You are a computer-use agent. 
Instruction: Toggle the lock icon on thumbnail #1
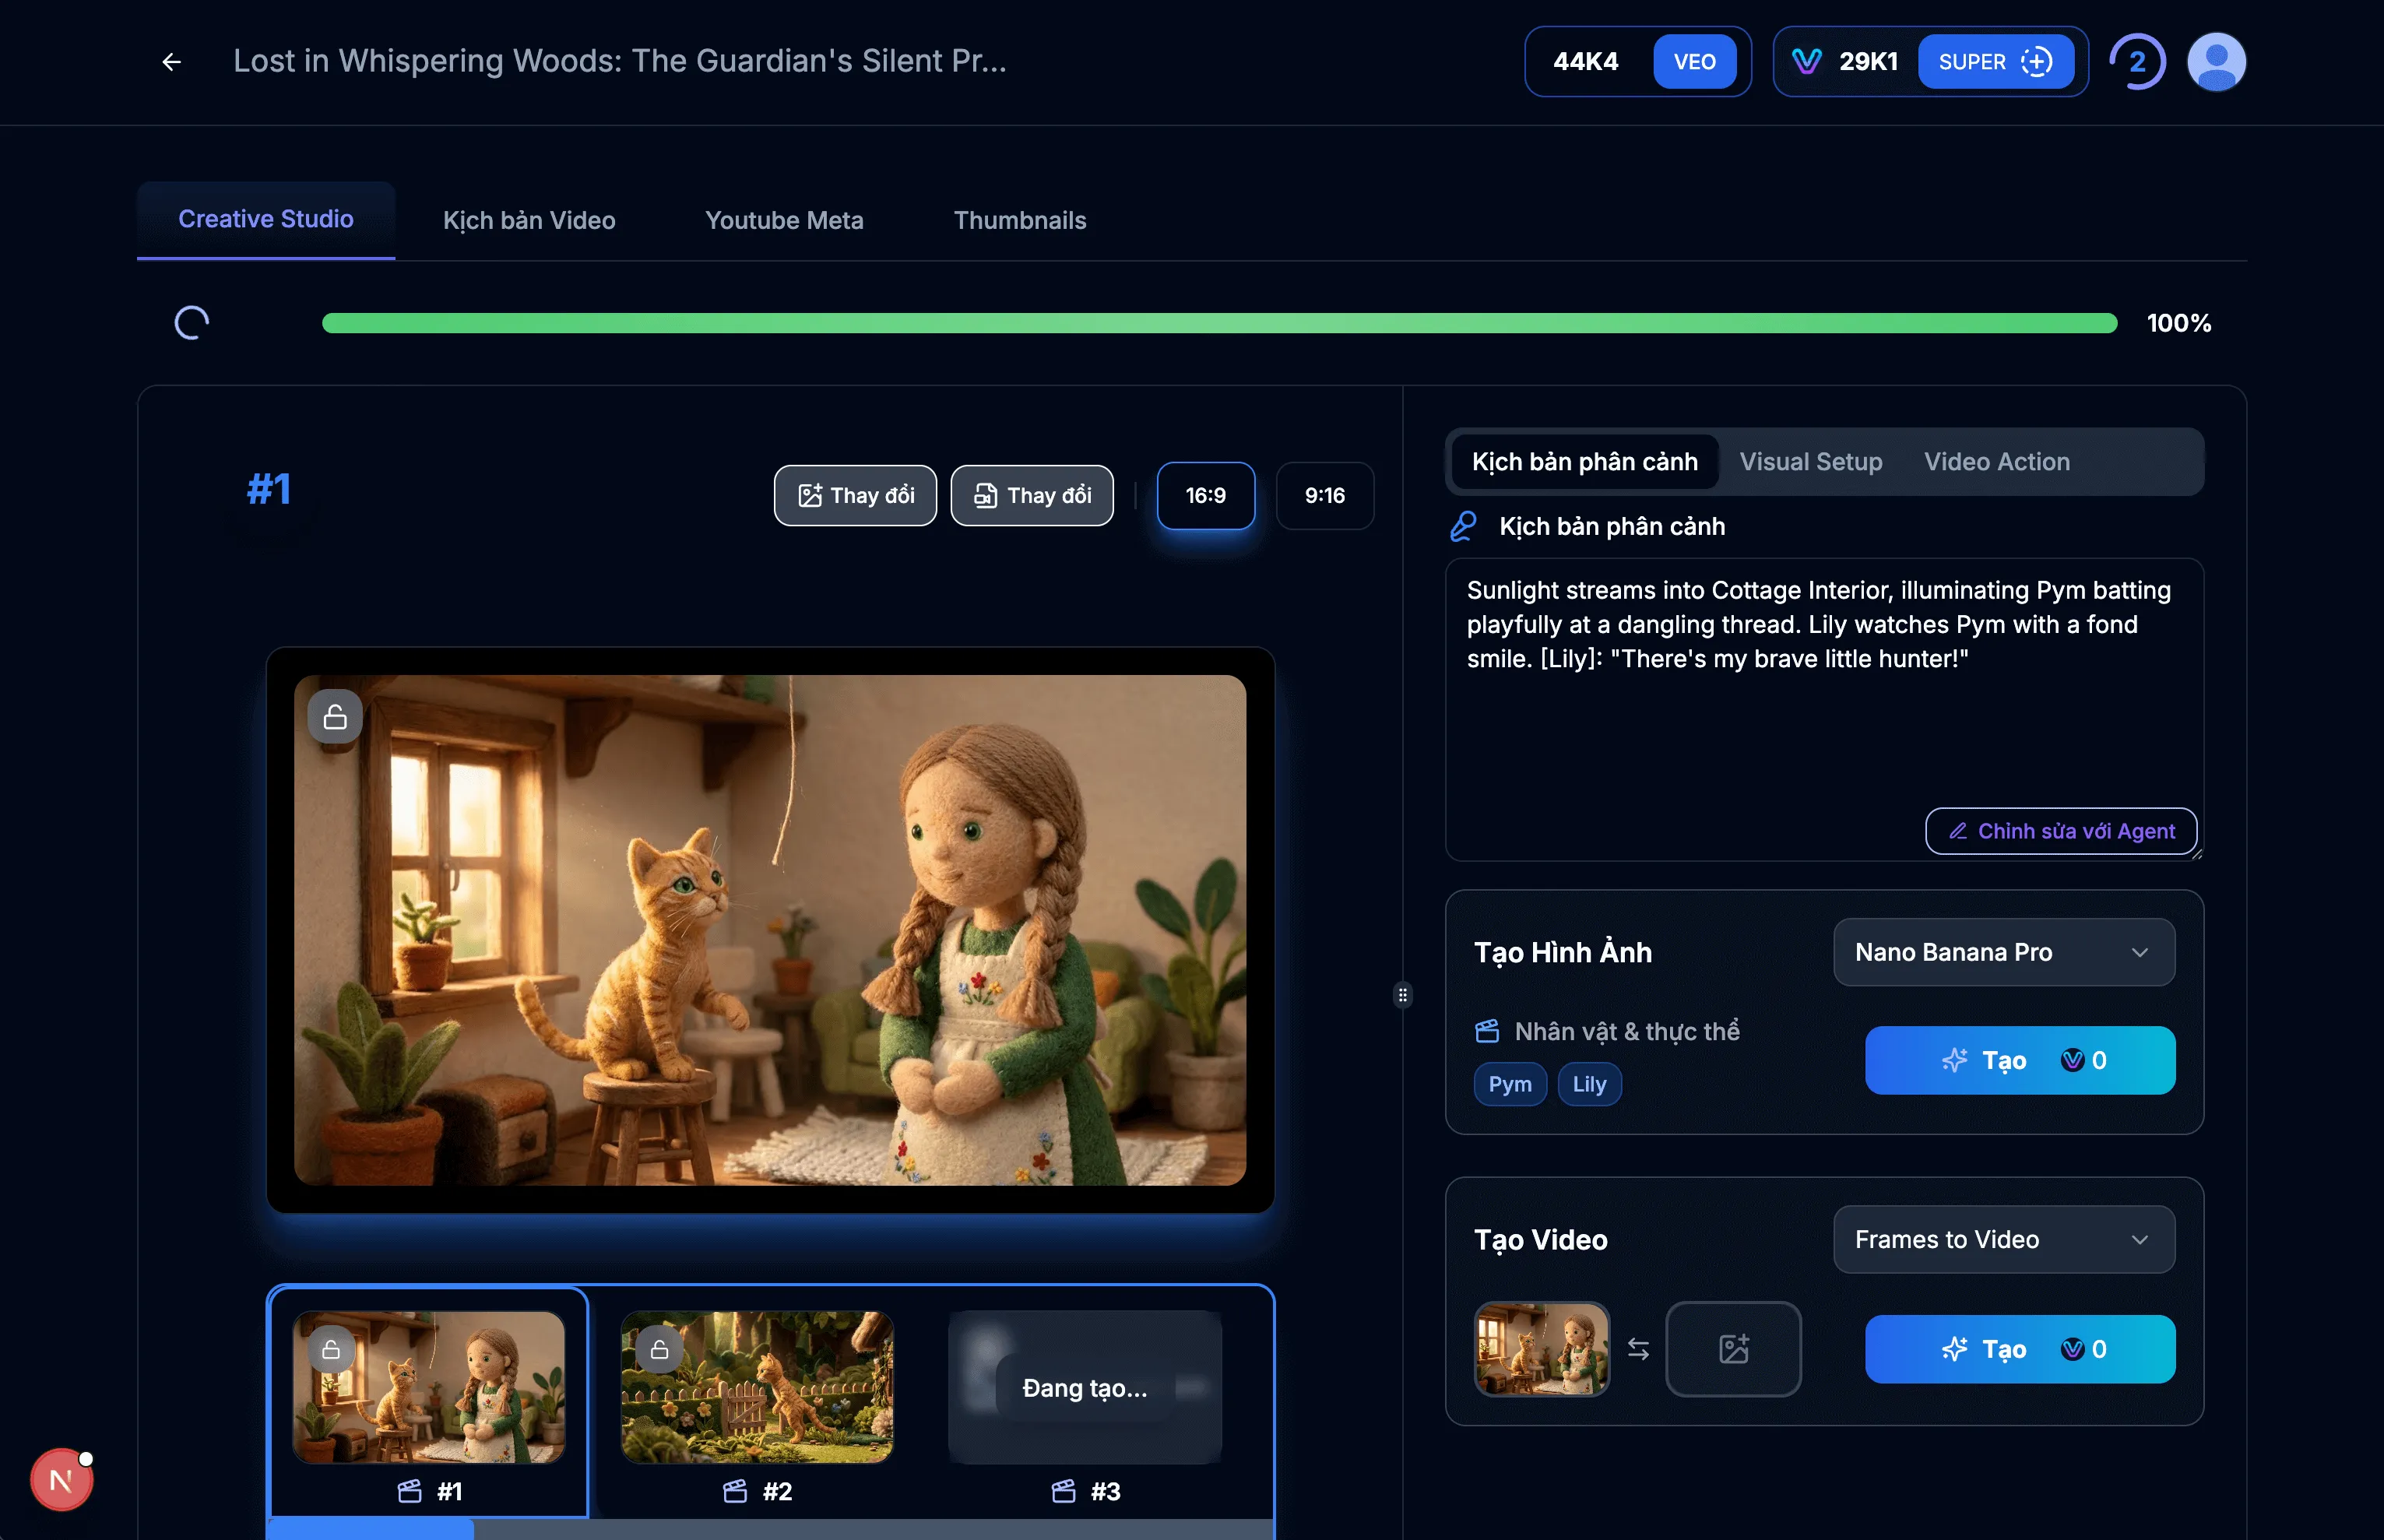331,1348
